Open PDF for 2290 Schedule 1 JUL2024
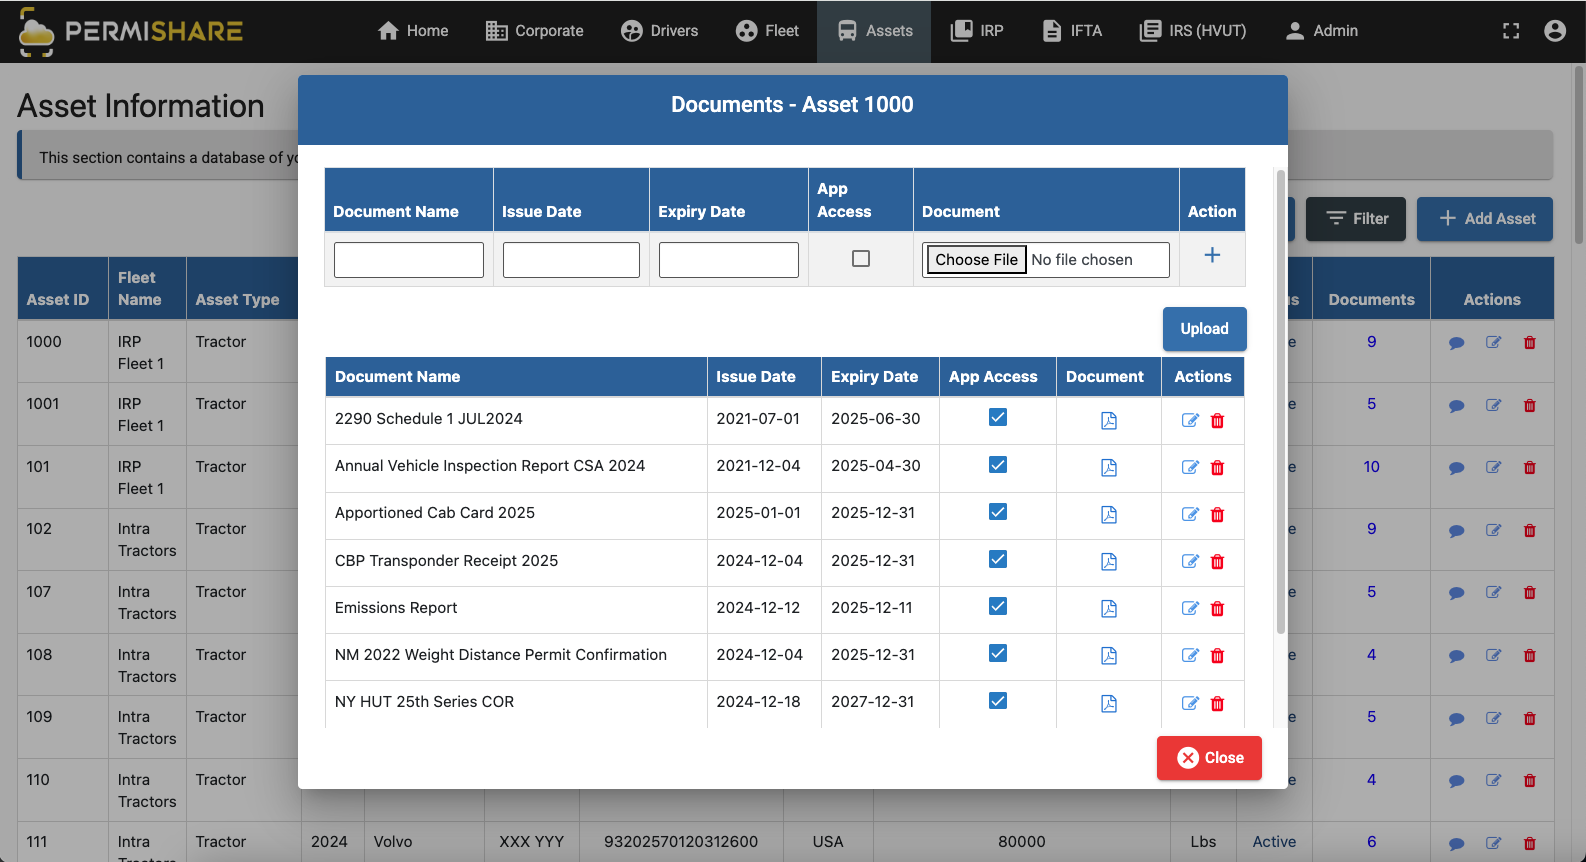 click(1108, 421)
